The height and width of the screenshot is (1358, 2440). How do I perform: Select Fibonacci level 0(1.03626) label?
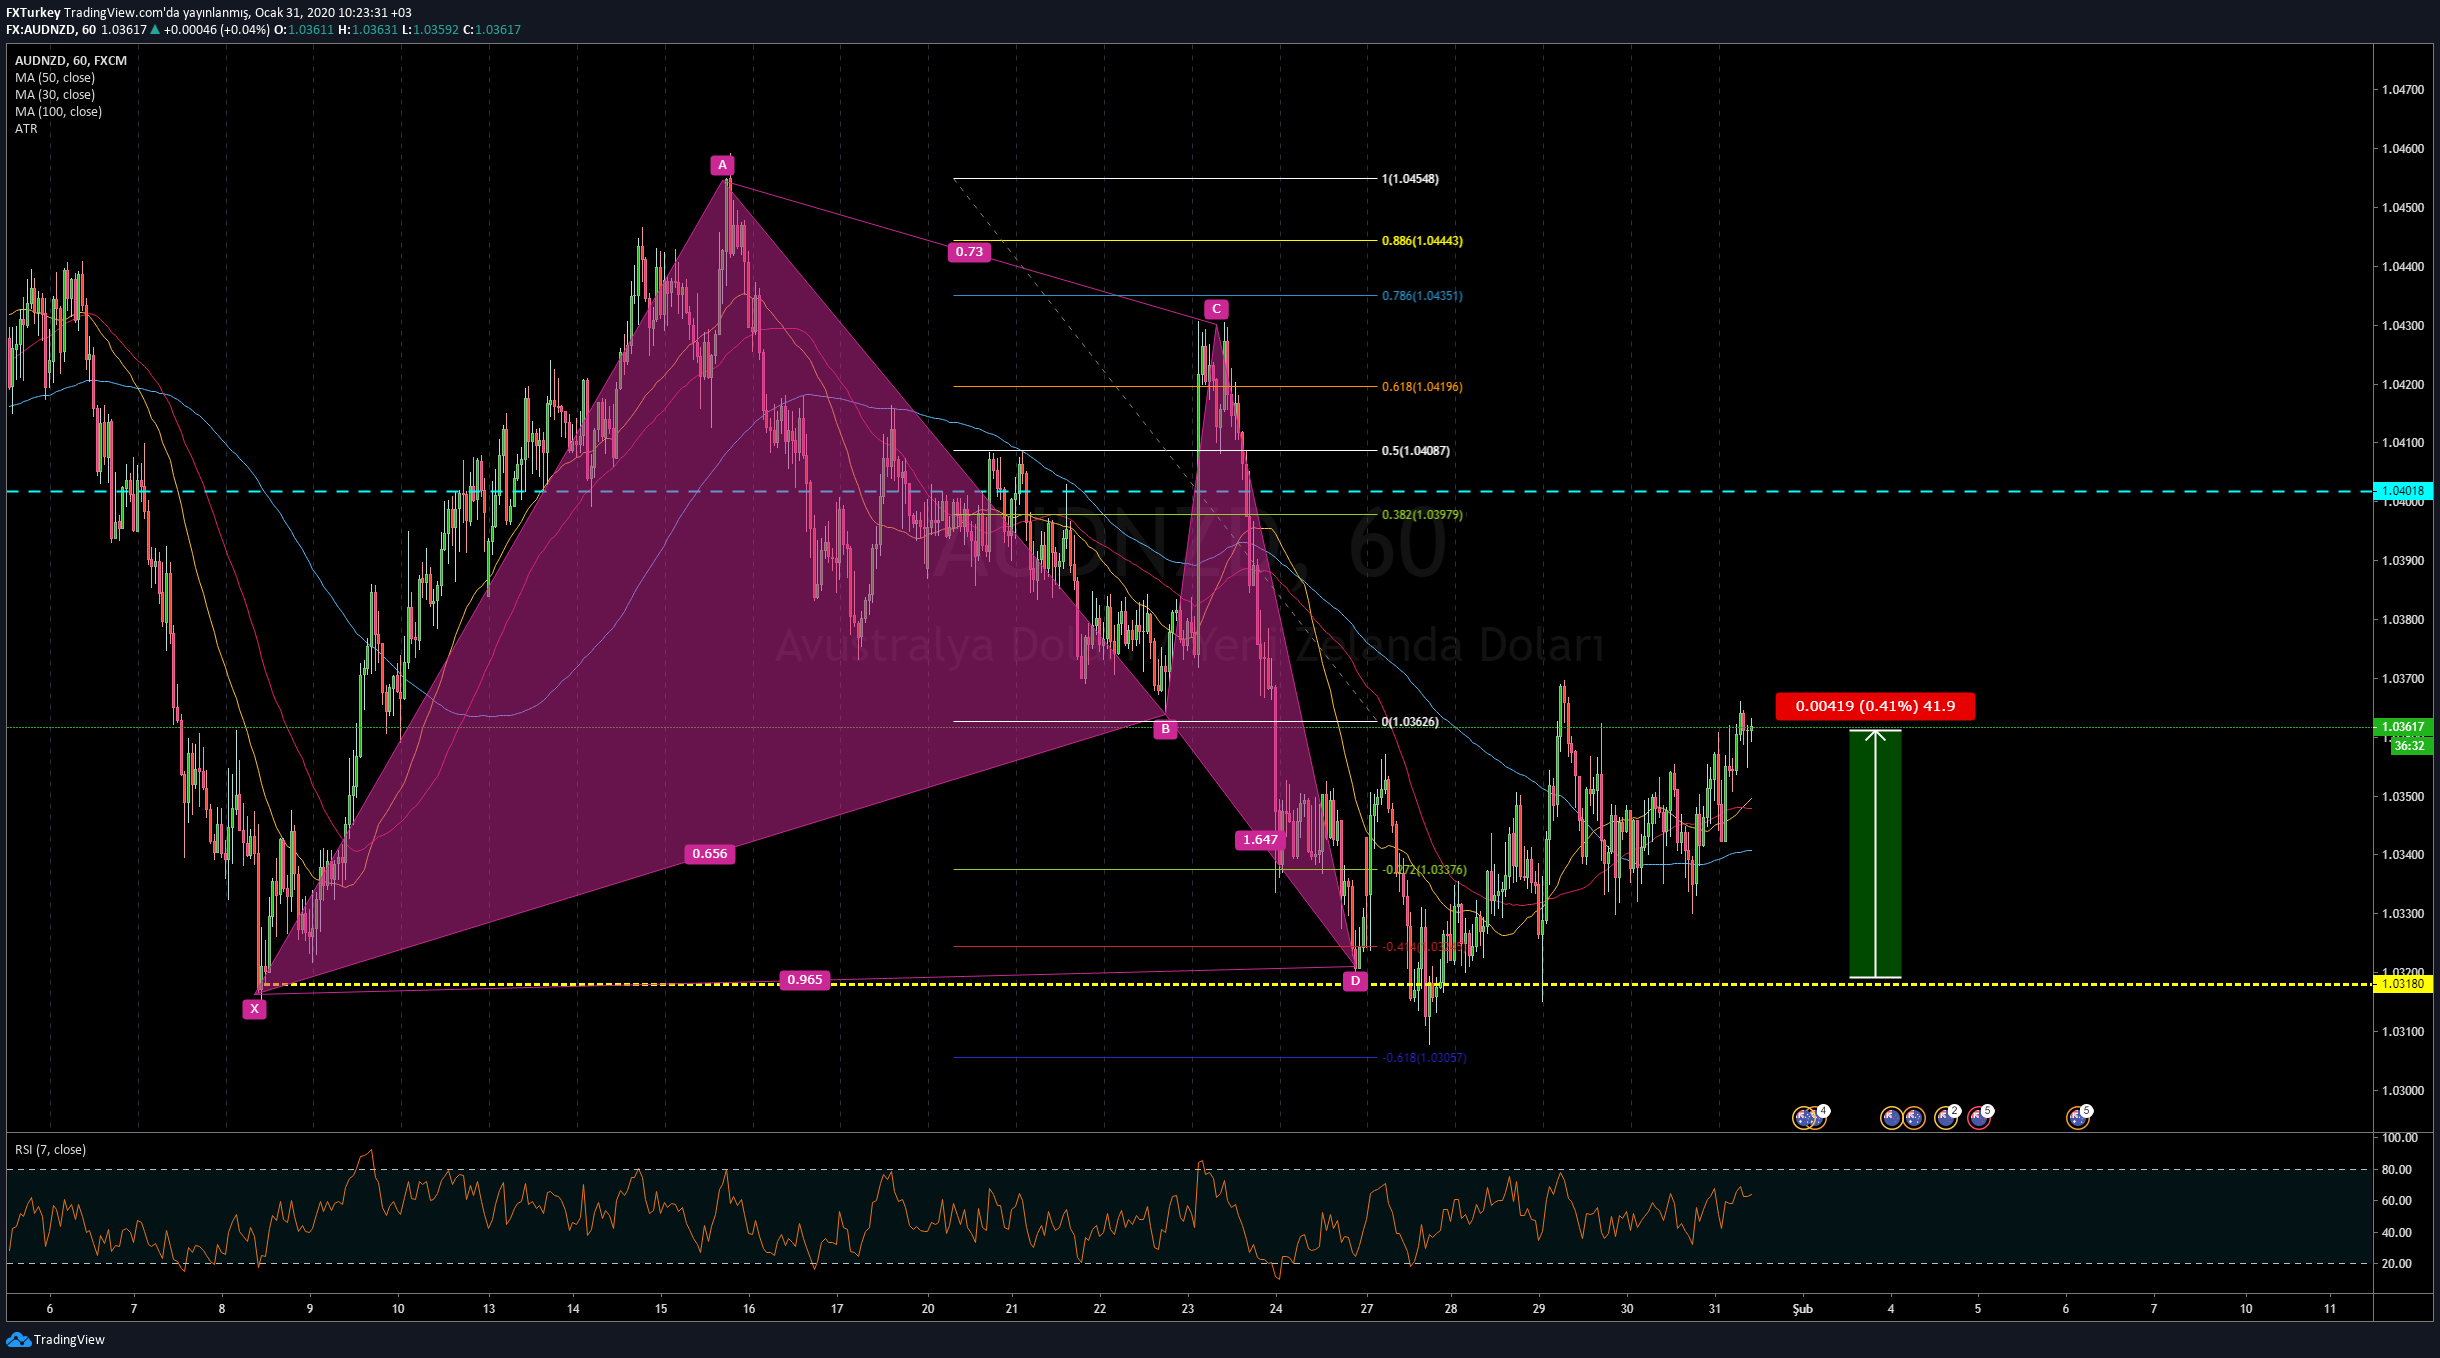1410,722
